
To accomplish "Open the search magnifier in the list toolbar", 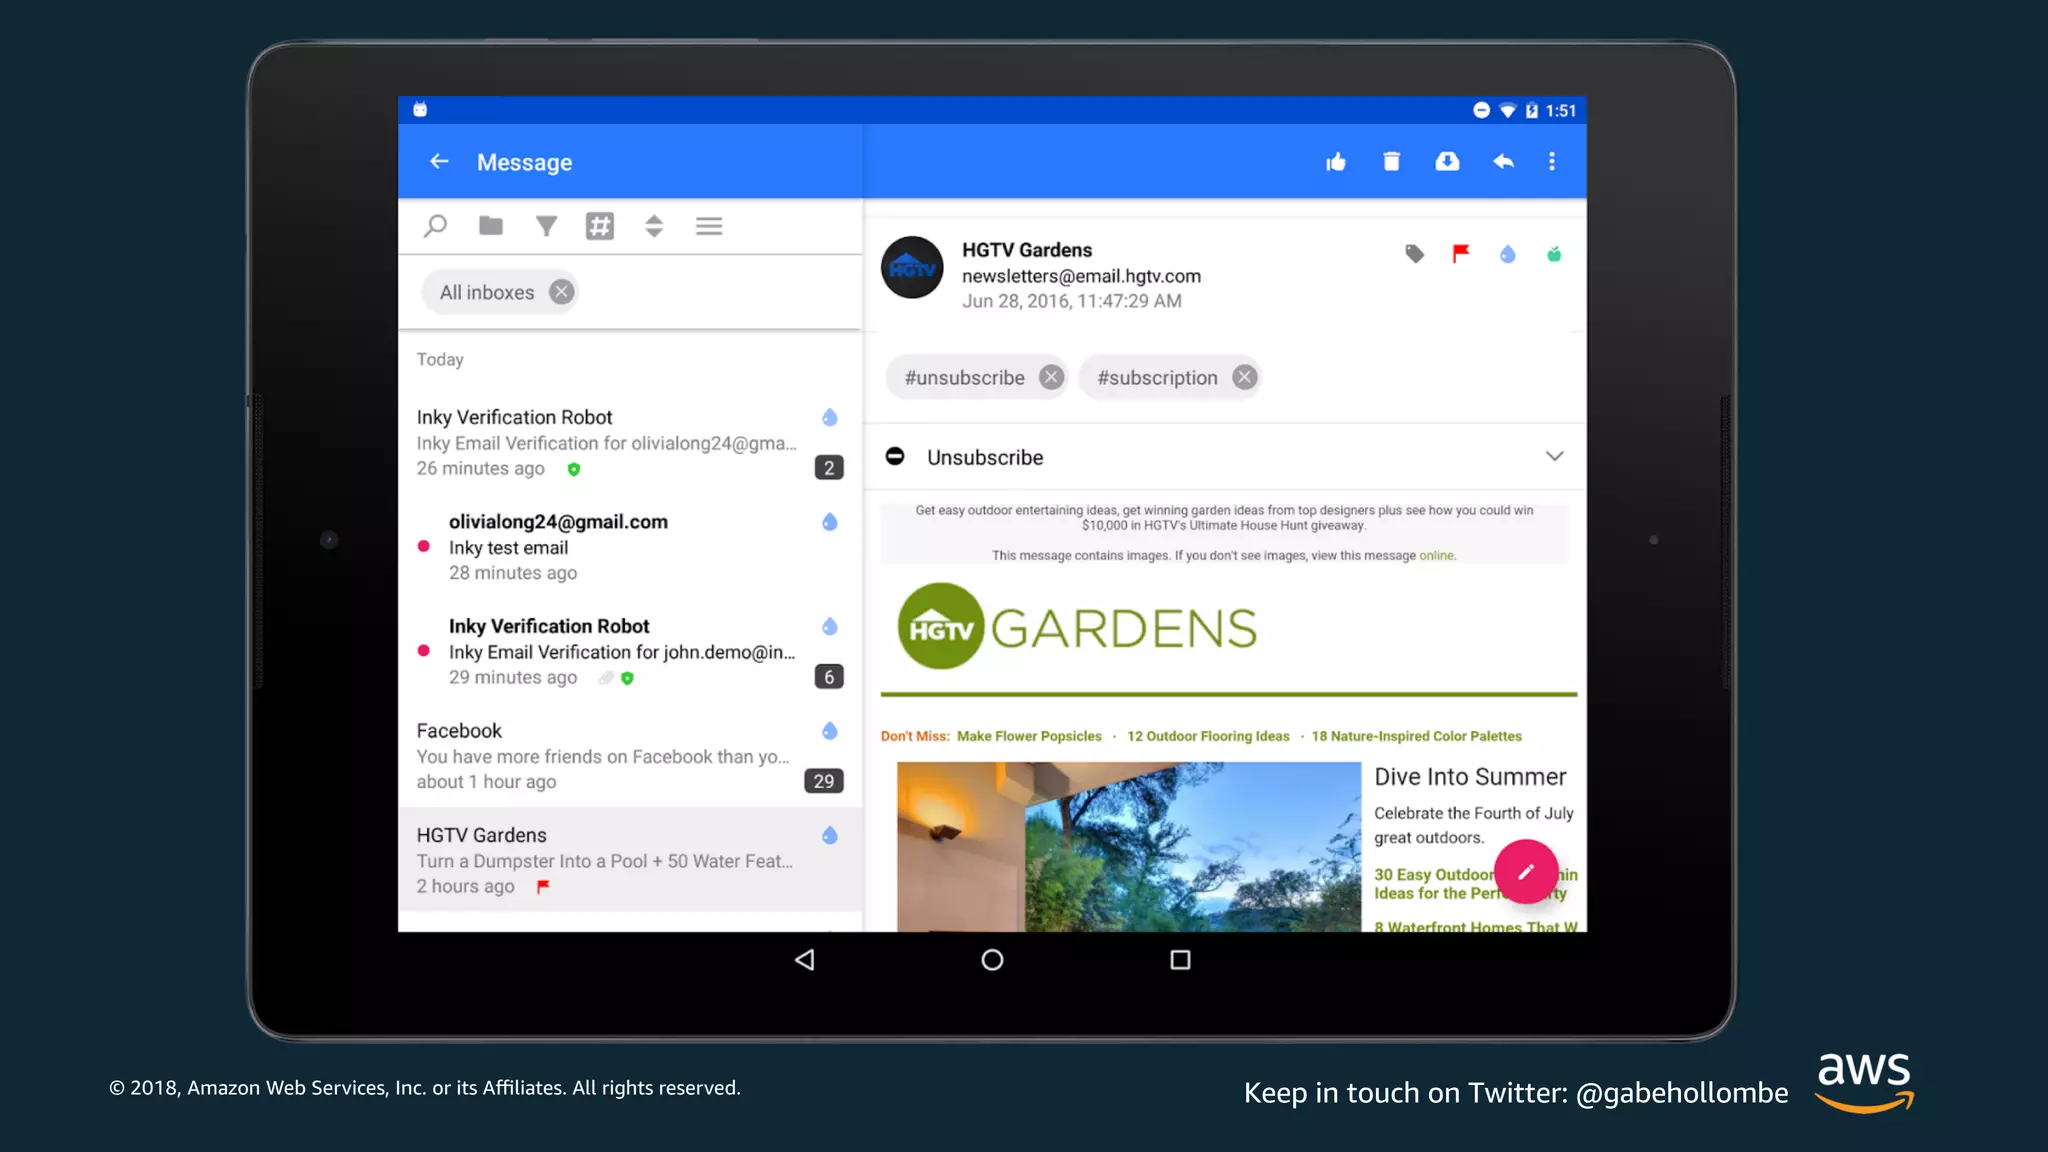I will click(435, 226).
